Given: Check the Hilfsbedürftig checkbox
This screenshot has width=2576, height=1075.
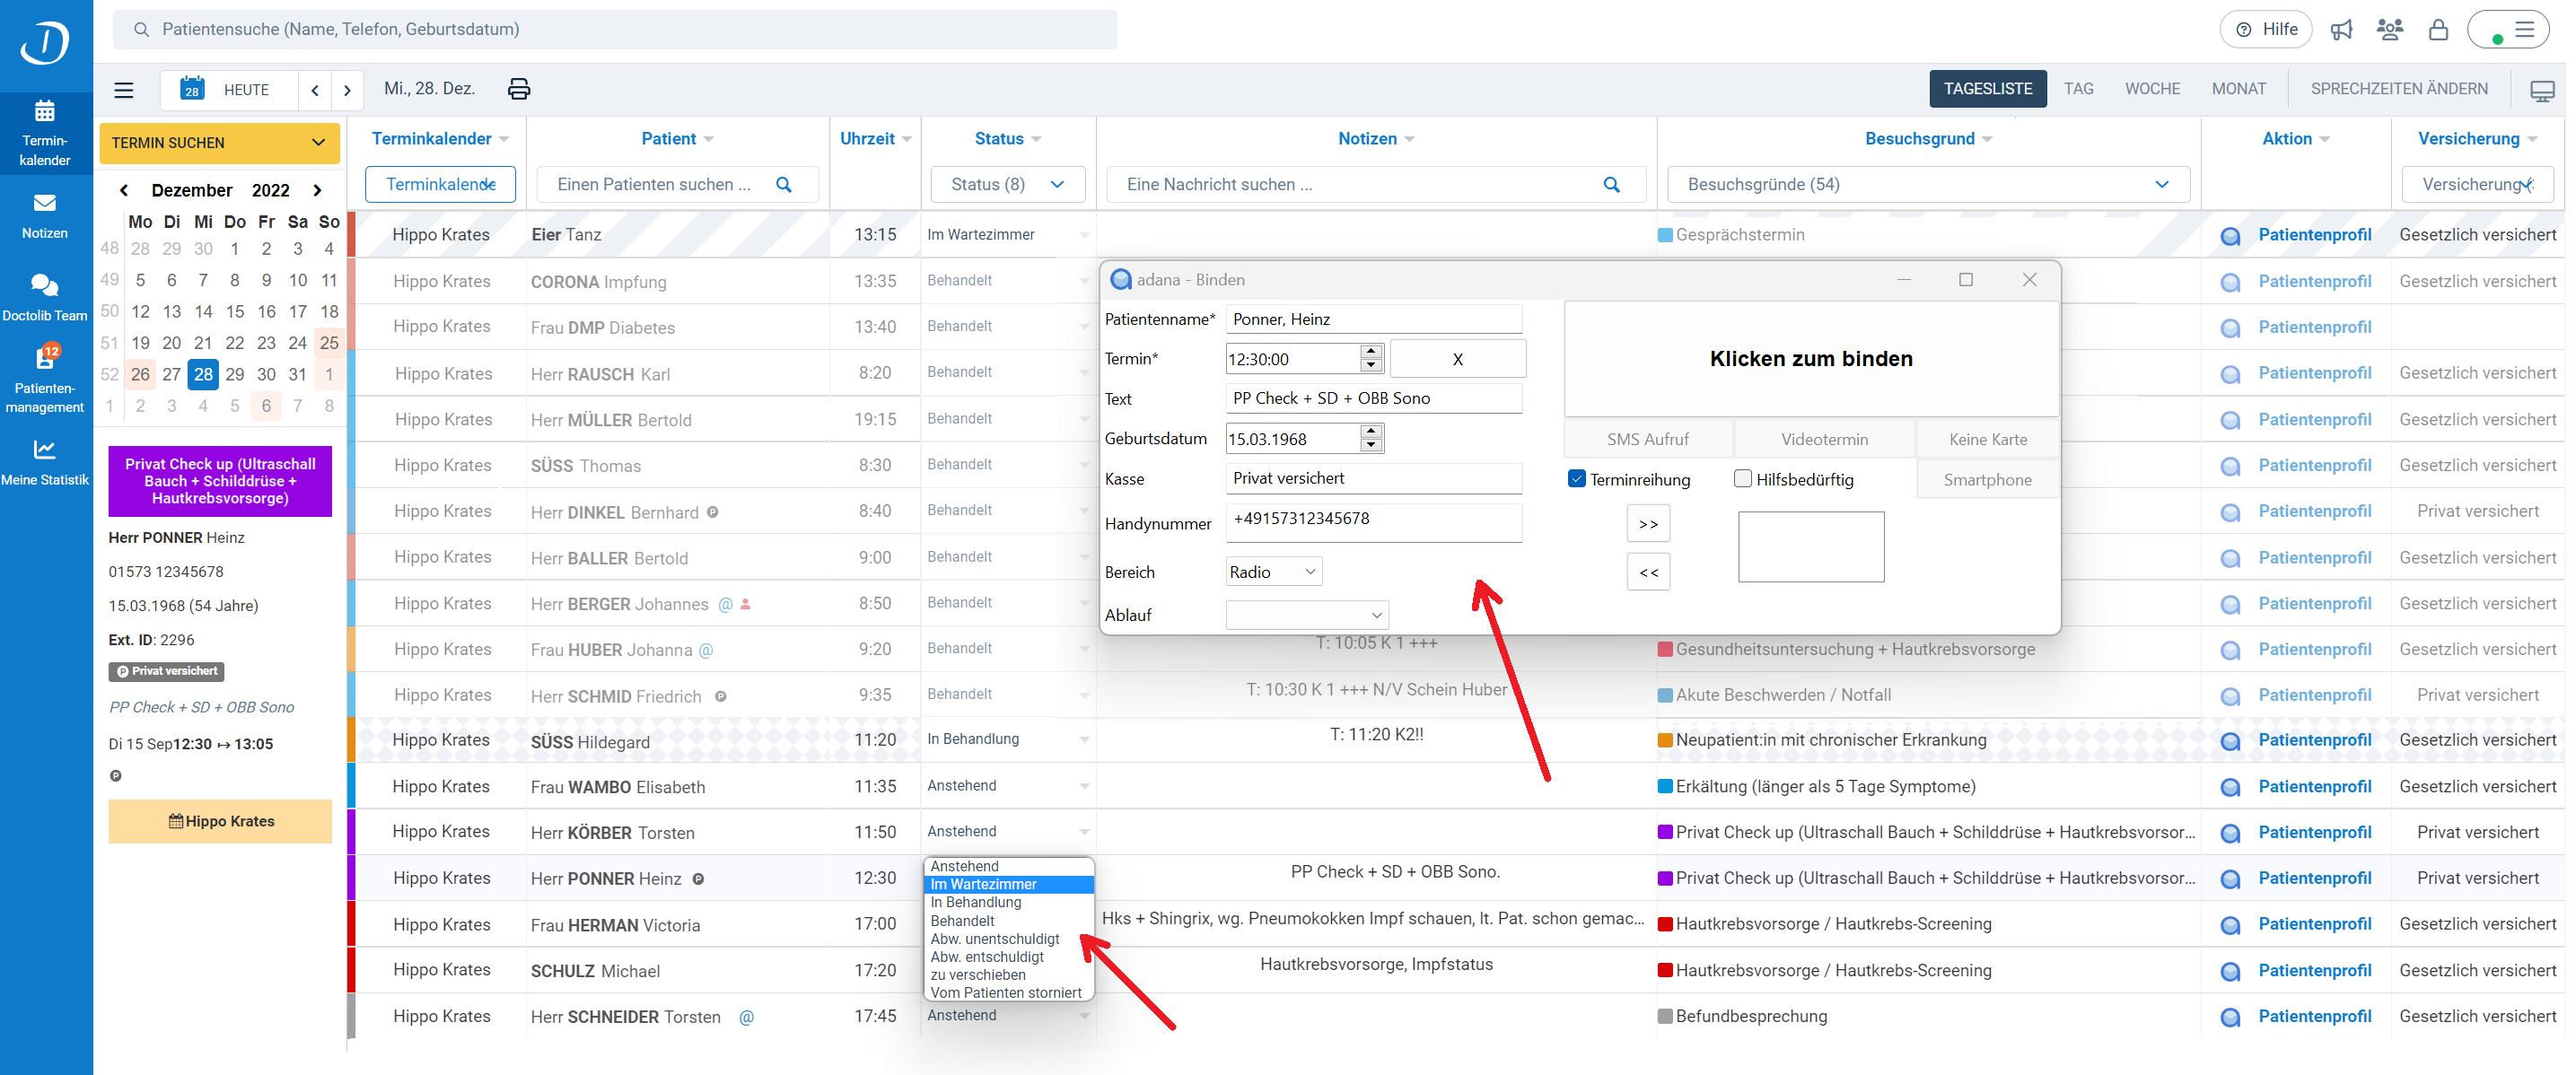Looking at the screenshot, I should click(x=1743, y=479).
